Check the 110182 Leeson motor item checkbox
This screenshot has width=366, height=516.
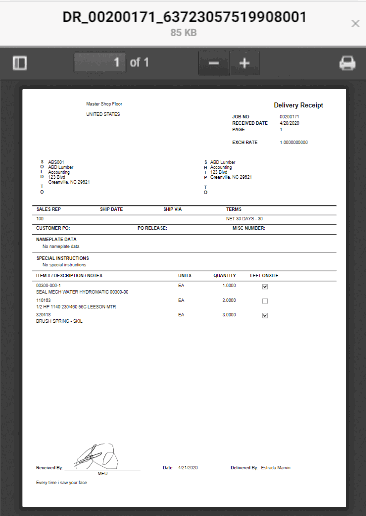coord(265,301)
